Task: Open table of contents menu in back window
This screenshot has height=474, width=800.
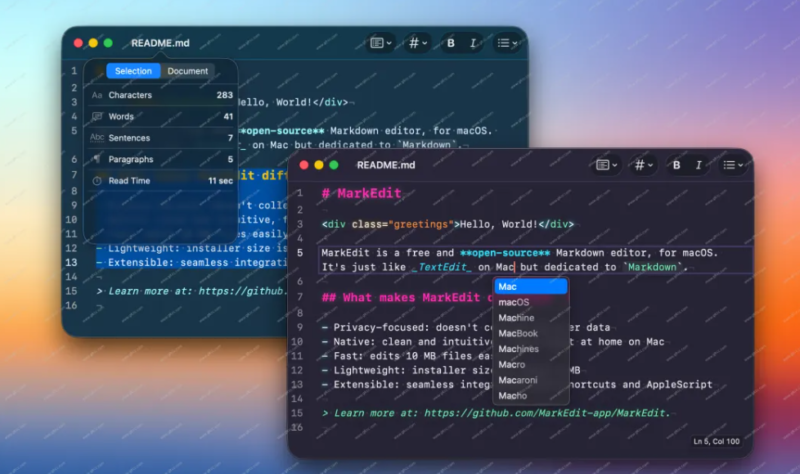Action: pos(381,43)
